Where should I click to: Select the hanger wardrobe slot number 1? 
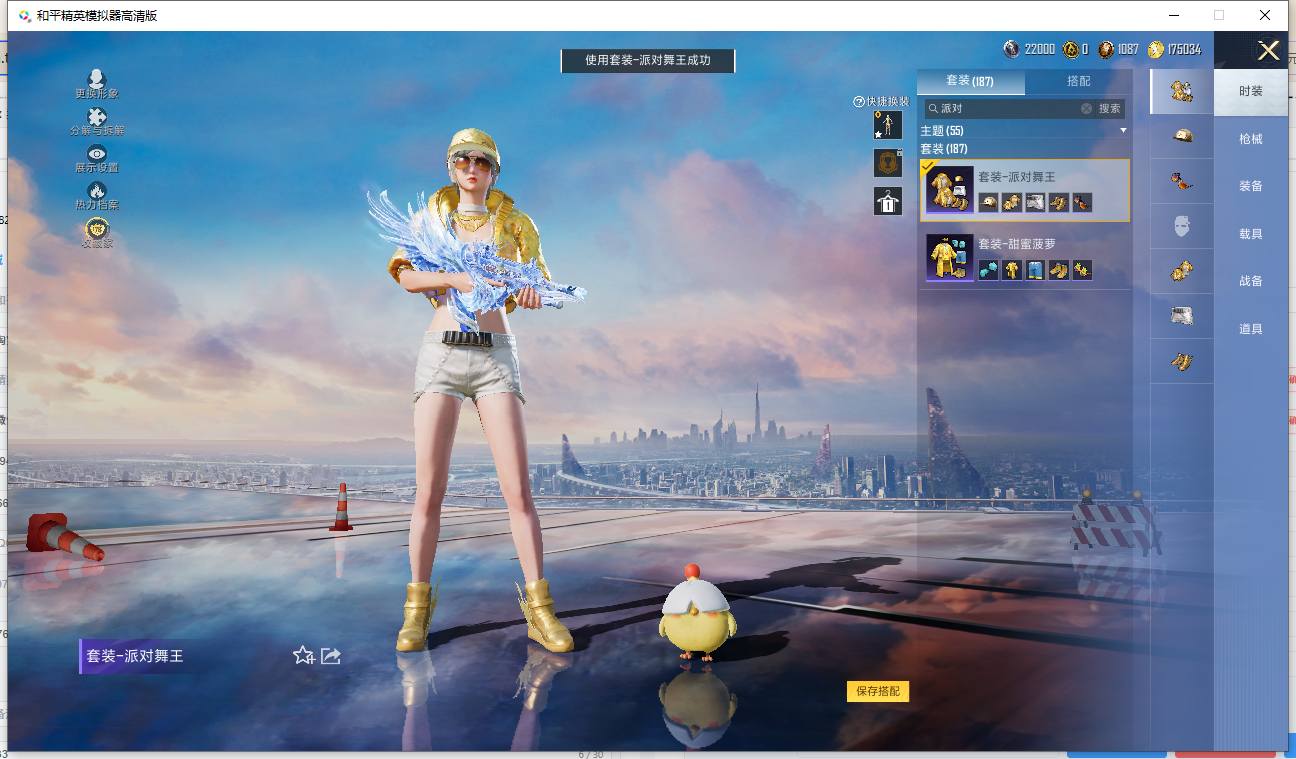(888, 201)
